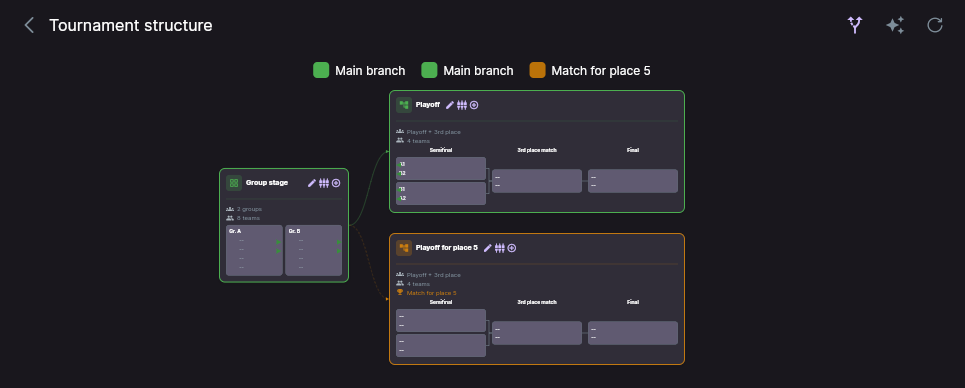965x388 pixels.
Task: Click the Group stage title
Action: click(x=266, y=182)
